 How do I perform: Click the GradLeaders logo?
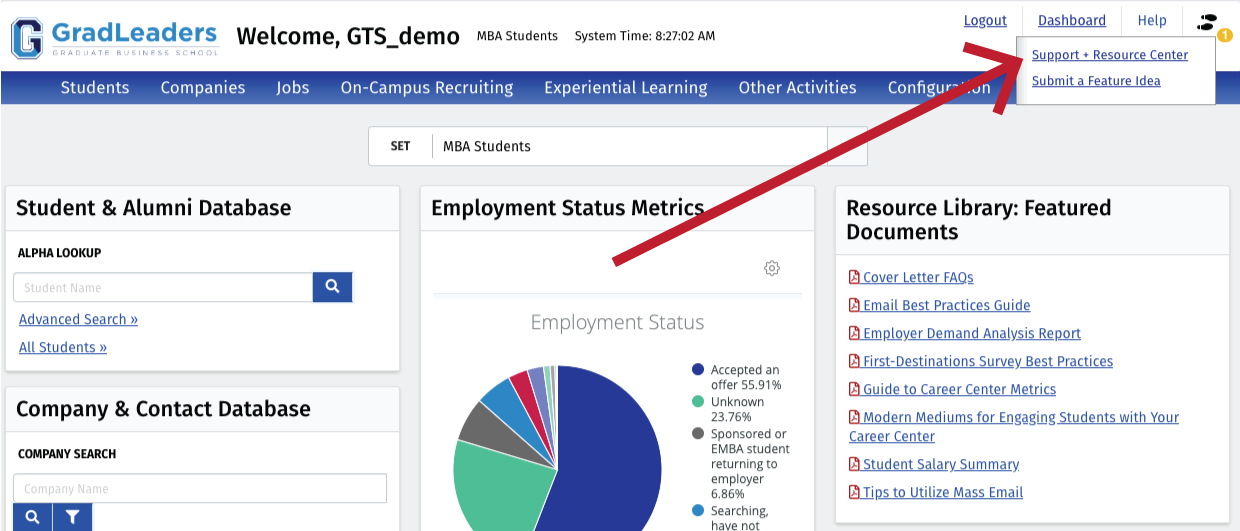[115, 38]
